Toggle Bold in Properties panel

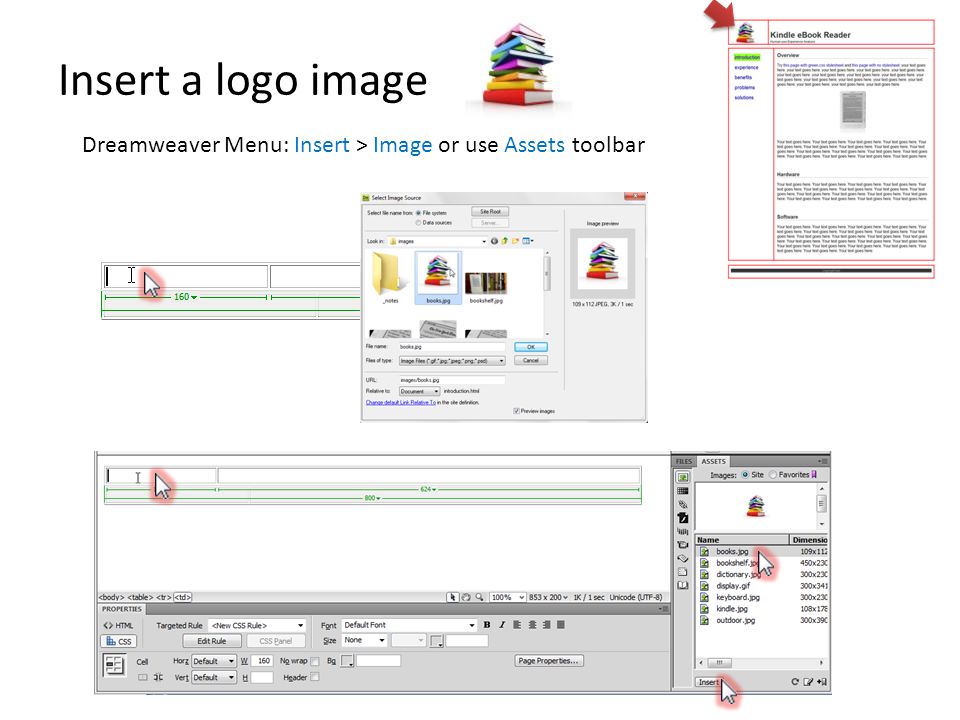coord(487,625)
